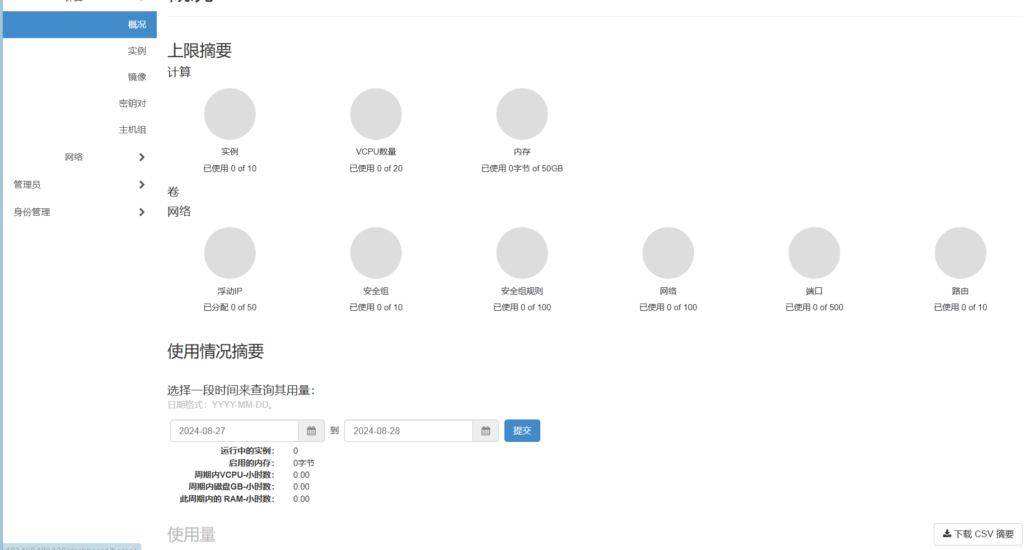Click the 浮动IP quota pie chart
The height and width of the screenshot is (550, 1024).
click(x=230, y=253)
